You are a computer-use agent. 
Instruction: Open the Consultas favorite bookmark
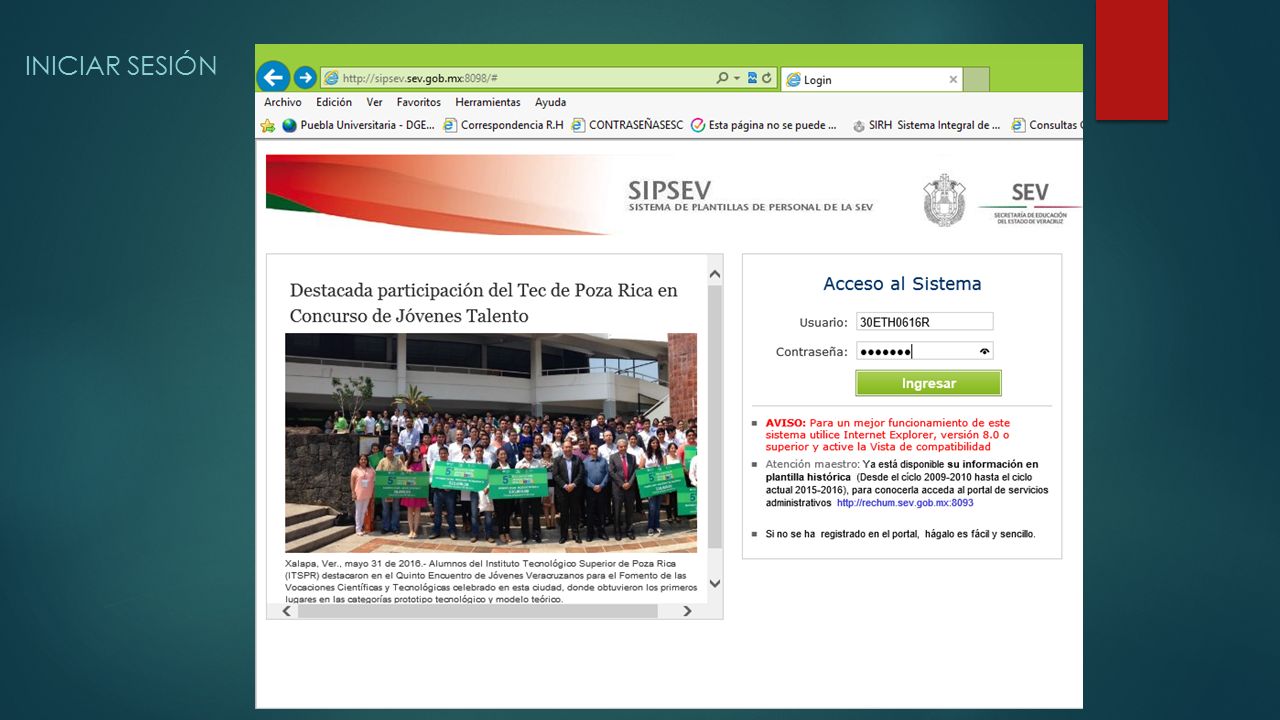(1046, 126)
